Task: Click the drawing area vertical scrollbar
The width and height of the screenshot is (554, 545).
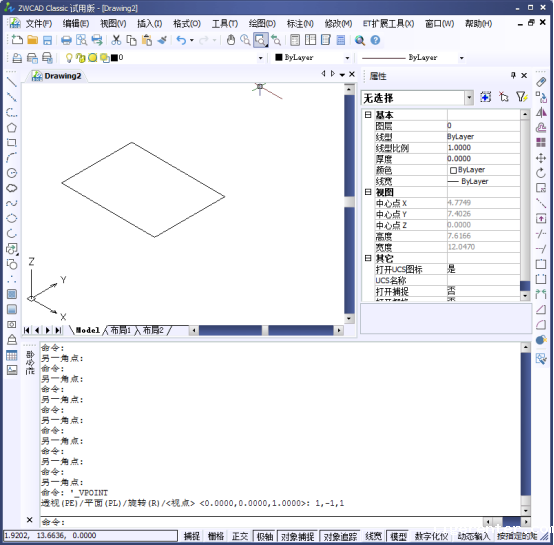Action: 349,203
